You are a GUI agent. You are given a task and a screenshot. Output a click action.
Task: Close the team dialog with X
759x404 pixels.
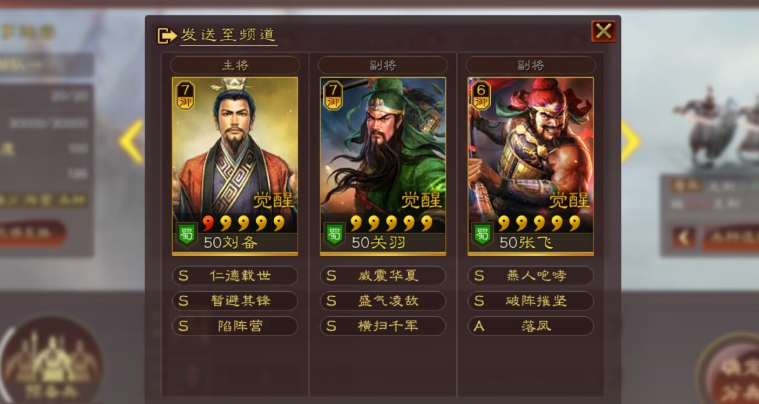(x=603, y=31)
